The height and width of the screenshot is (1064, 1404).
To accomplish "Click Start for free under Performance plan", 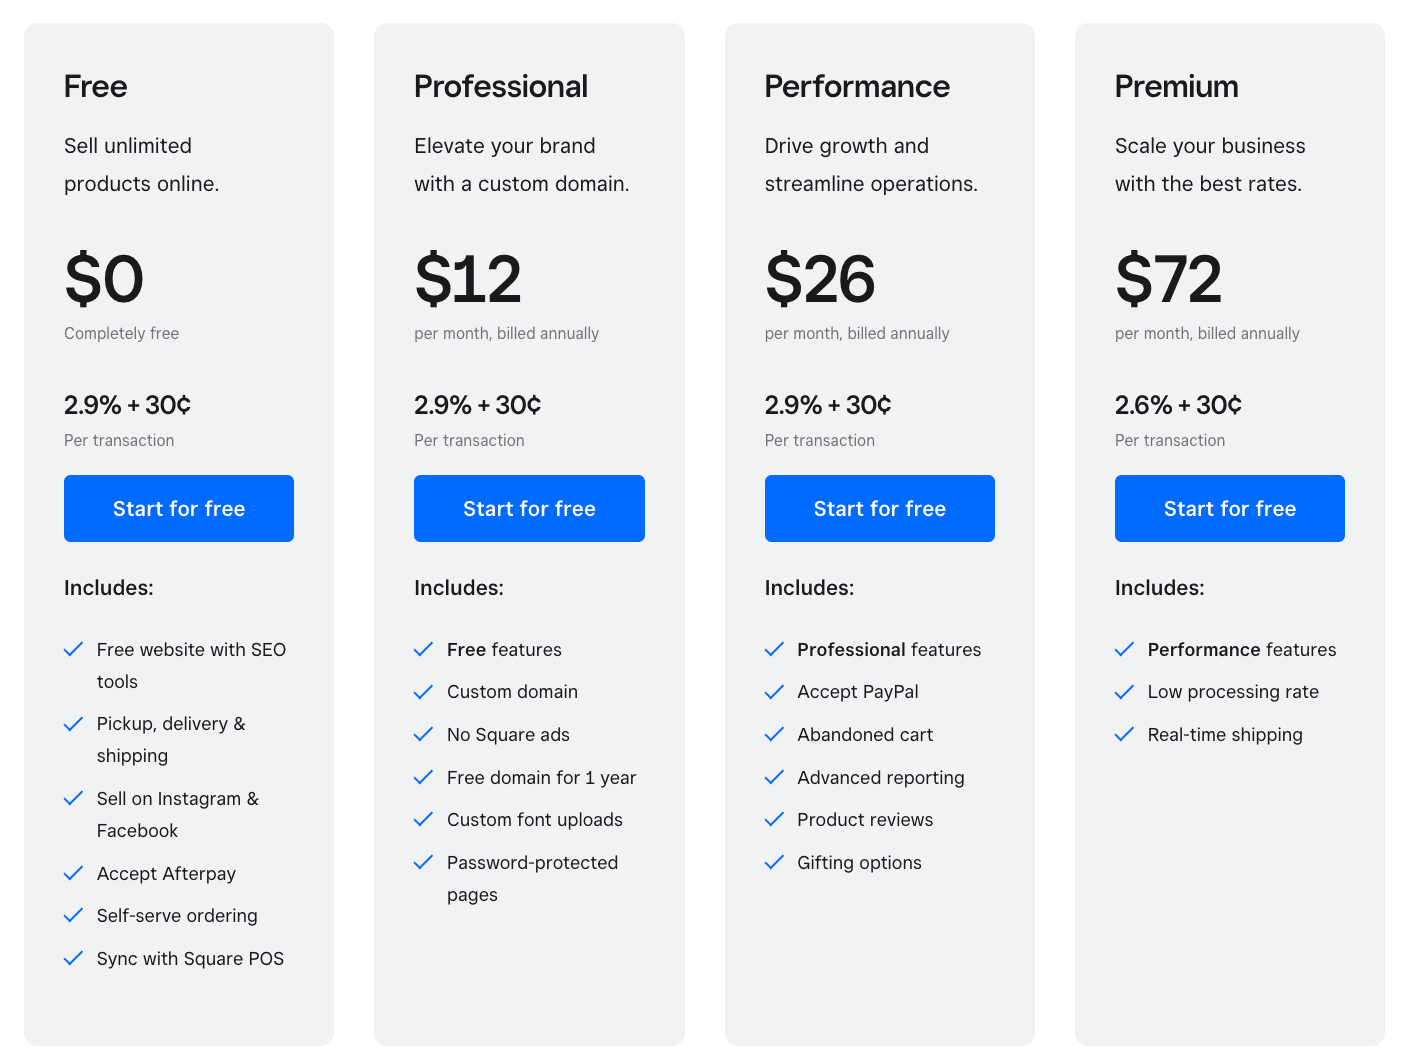I will click(x=880, y=508).
